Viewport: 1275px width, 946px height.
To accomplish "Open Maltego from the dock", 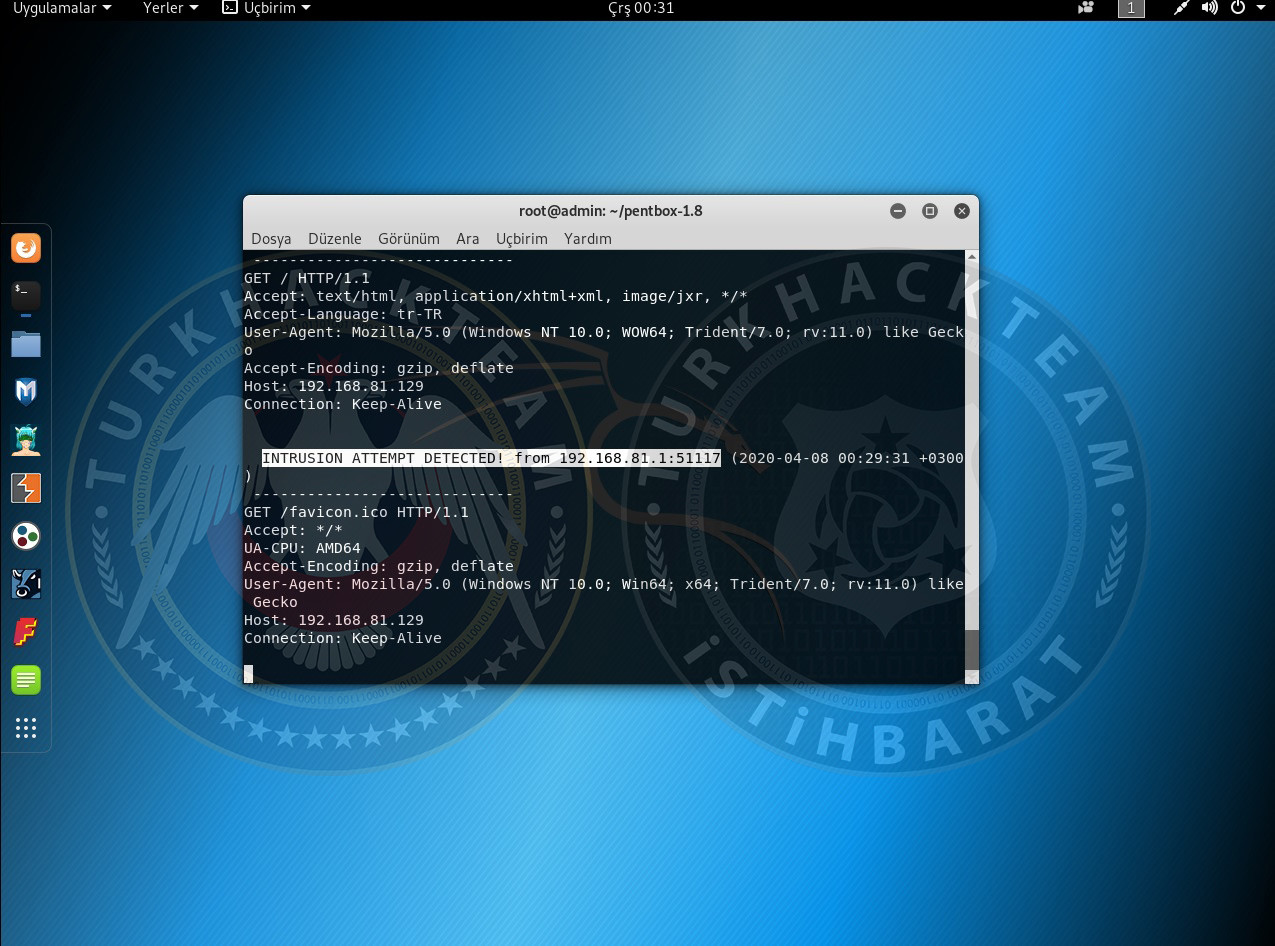I will click(26, 536).
